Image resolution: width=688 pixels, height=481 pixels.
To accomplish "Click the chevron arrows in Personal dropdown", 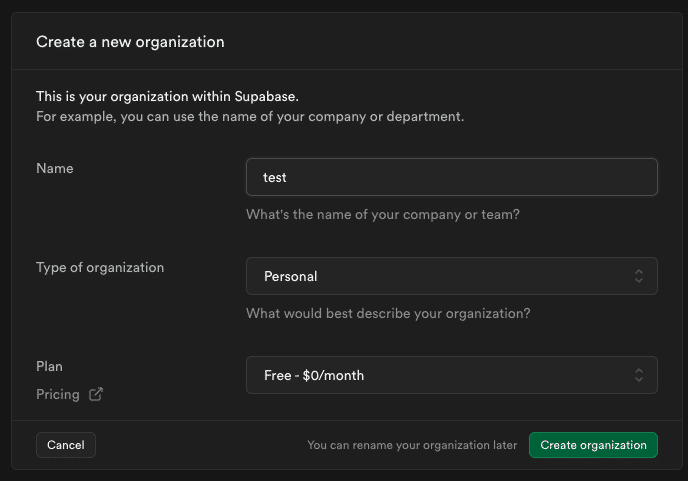I will 639,276.
